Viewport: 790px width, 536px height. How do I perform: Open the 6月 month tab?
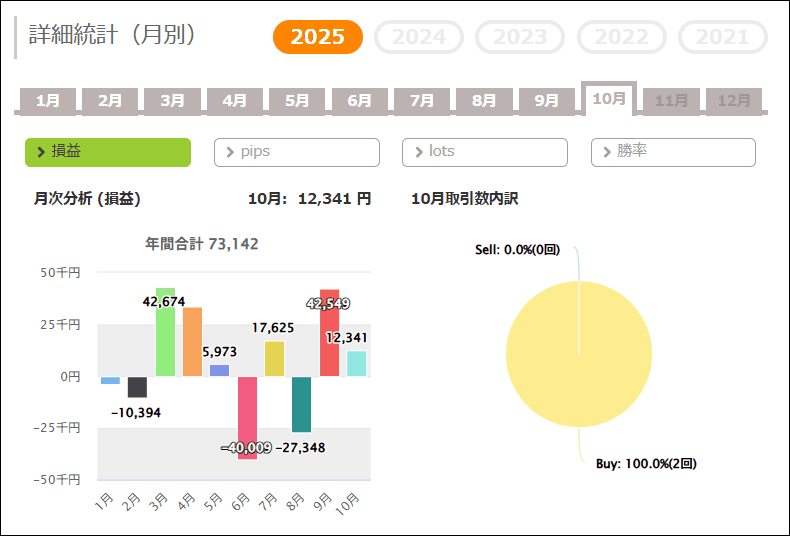pyautogui.click(x=359, y=101)
